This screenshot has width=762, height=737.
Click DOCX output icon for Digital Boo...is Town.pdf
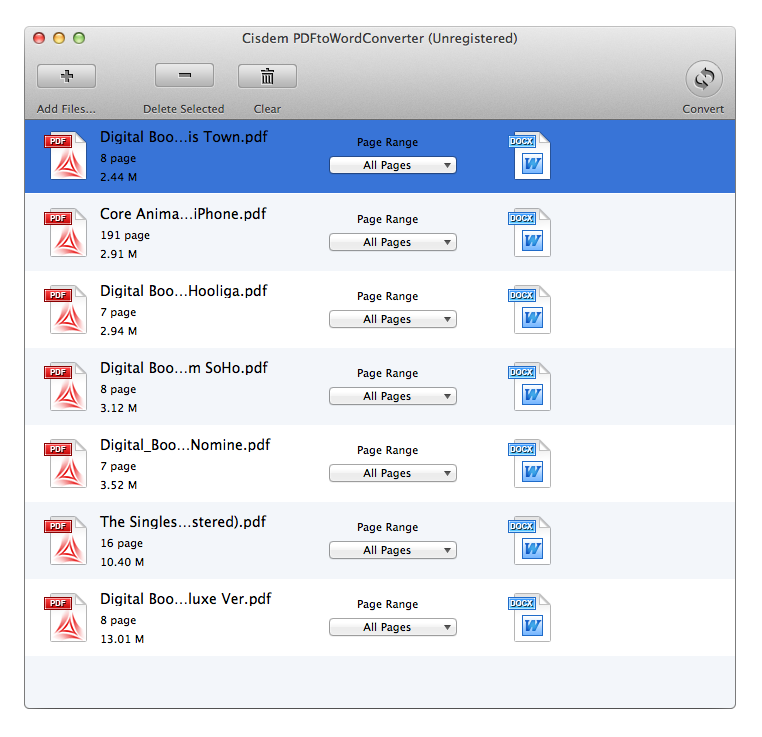[x=529, y=155]
